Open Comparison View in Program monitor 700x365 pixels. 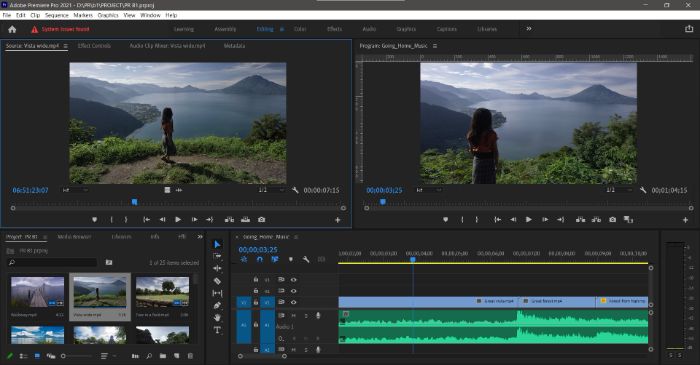point(629,220)
